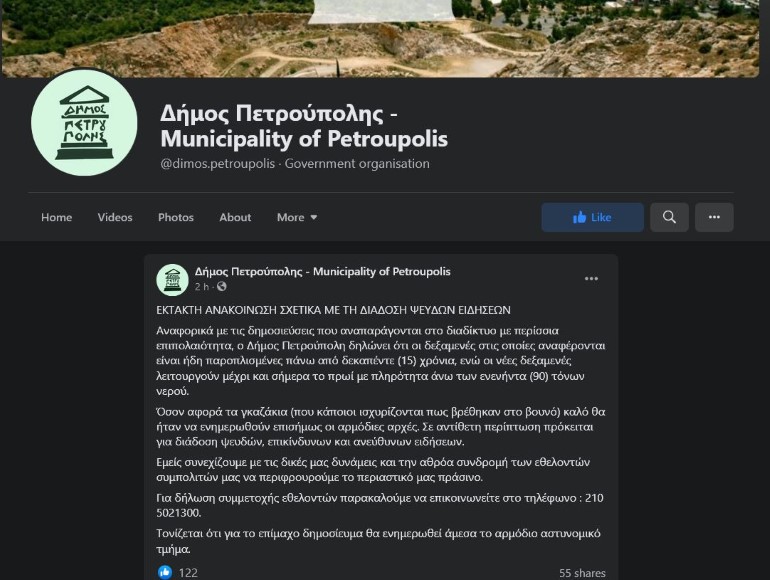770x580 pixels.
Task: Like the Municipality of Petroupolis page
Action: click(592, 217)
